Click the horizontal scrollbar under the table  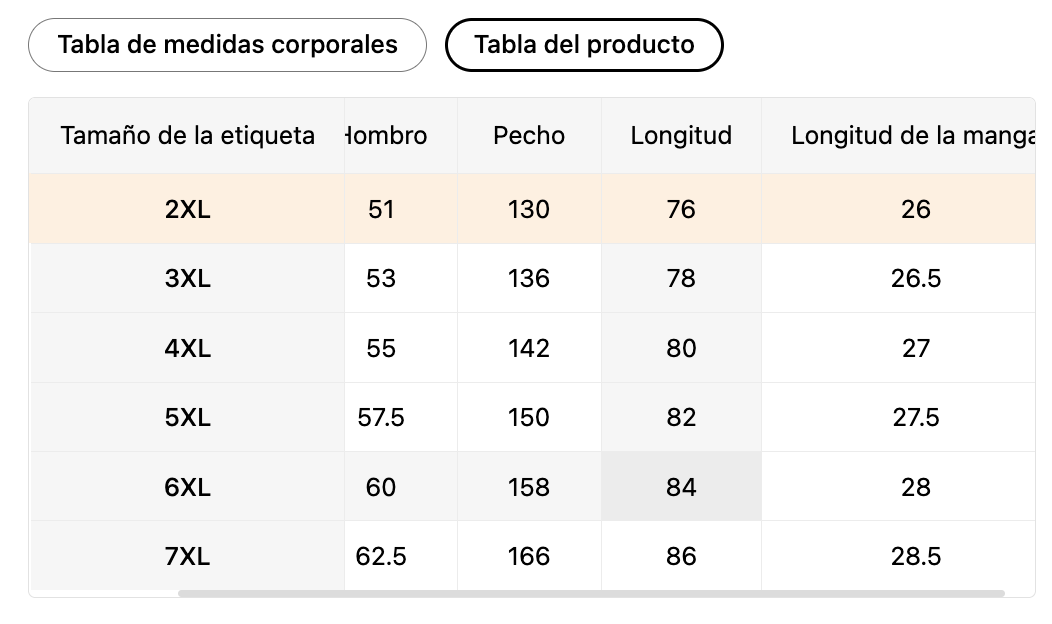click(x=591, y=593)
